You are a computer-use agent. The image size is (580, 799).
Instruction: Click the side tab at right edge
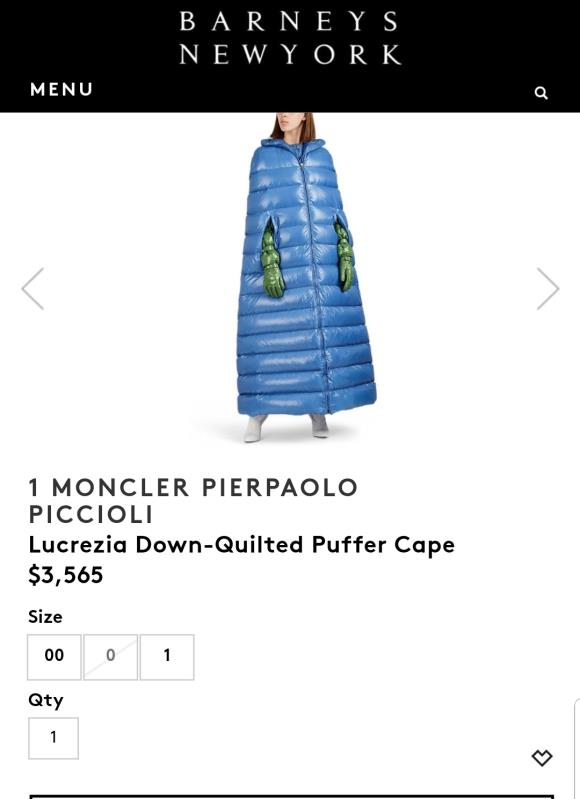577,749
